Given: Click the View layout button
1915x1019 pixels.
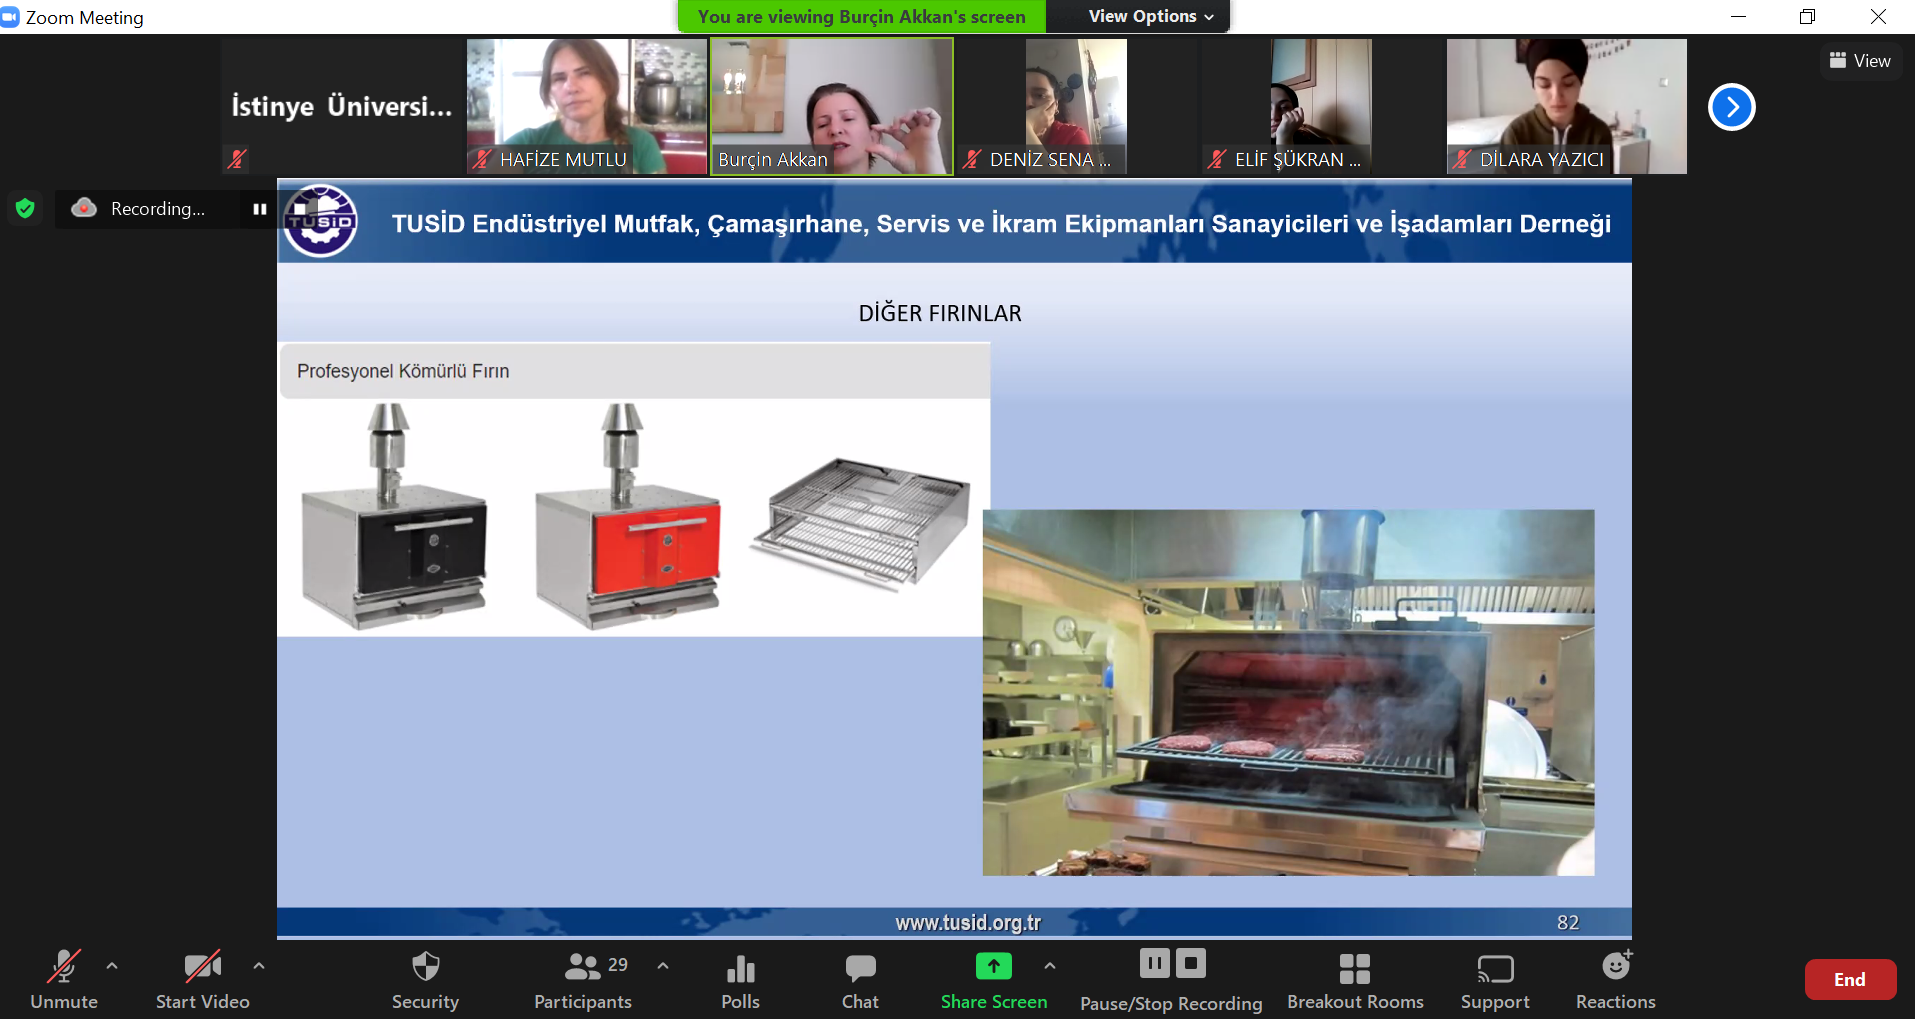Looking at the screenshot, I should pyautogui.click(x=1860, y=61).
